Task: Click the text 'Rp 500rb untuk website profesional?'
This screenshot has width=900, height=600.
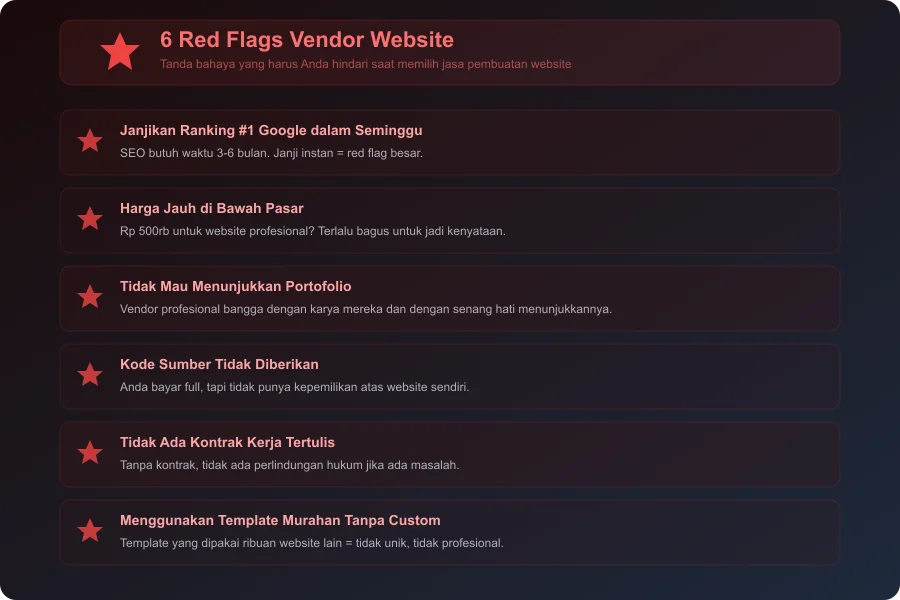Action: click(313, 231)
